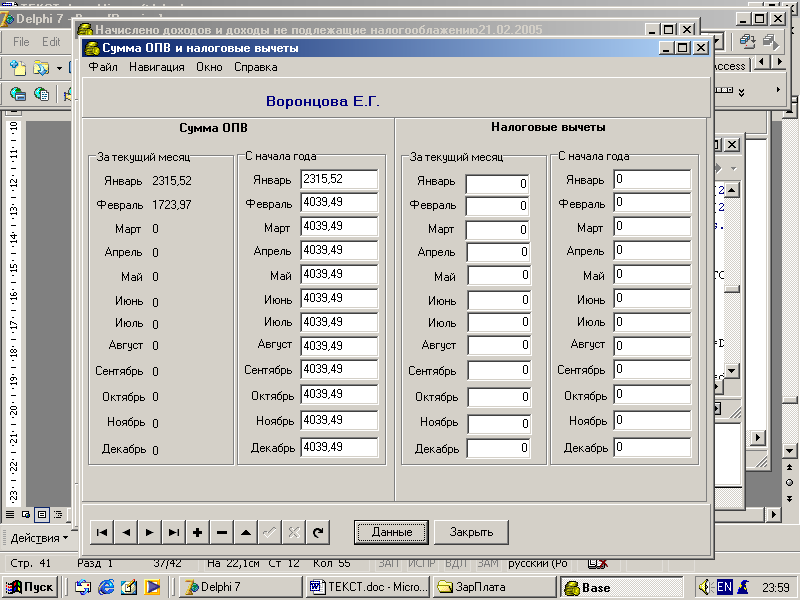Click the Январь field under Сумма ОПВ year-to-date
800x600 pixels.
coord(338,180)
